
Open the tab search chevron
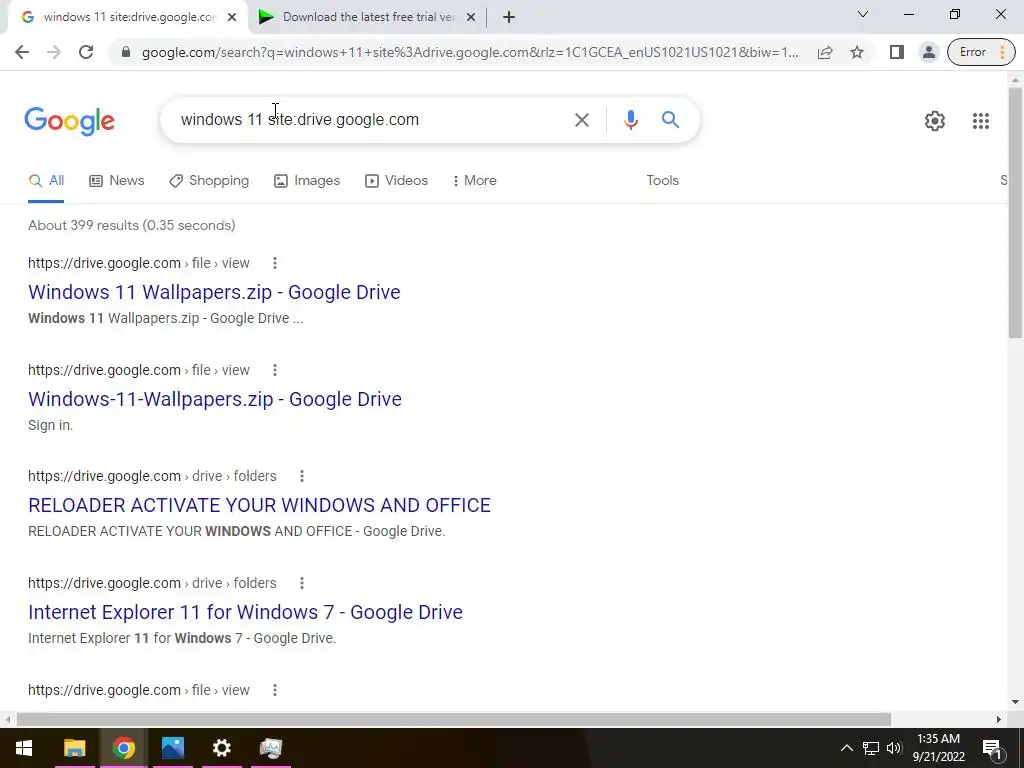(x=863, y=14)
